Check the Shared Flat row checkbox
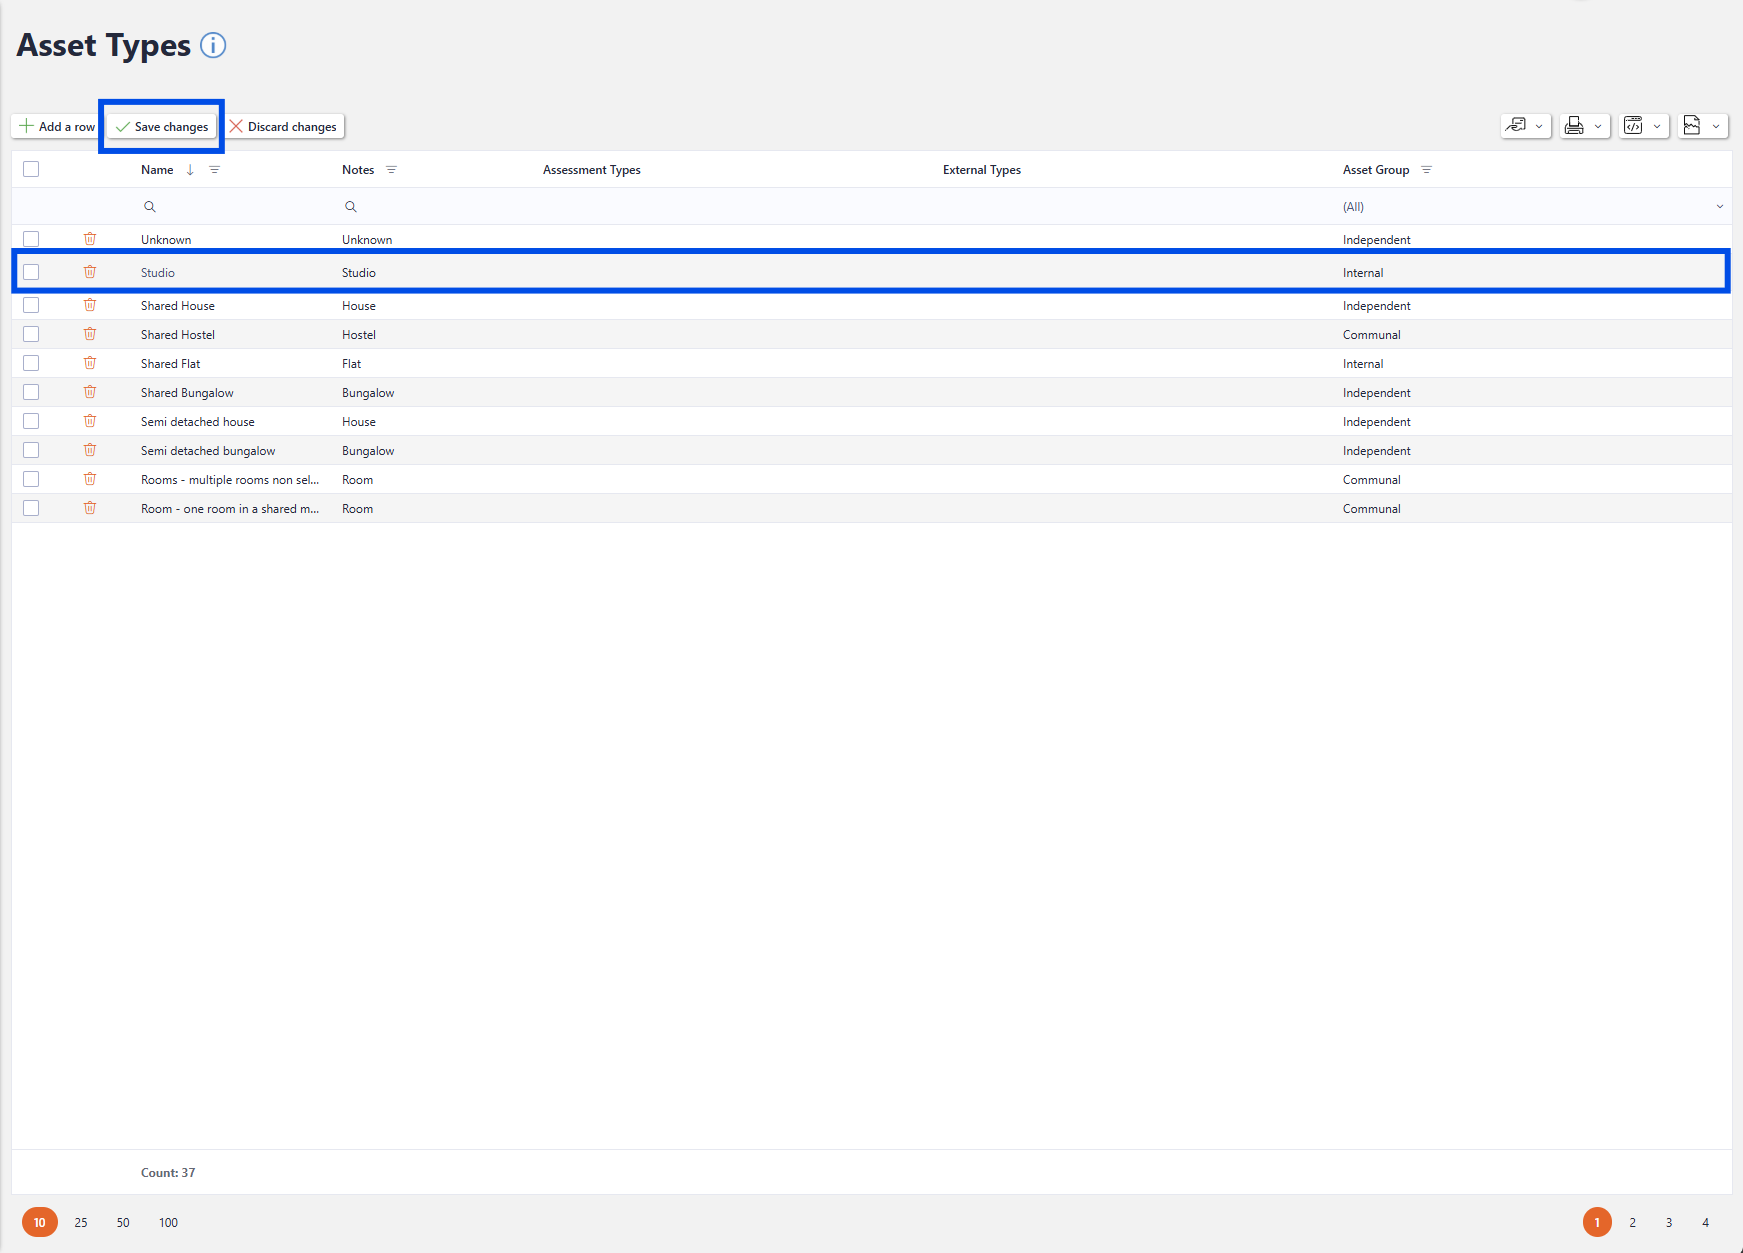 (x=31, y=363)
